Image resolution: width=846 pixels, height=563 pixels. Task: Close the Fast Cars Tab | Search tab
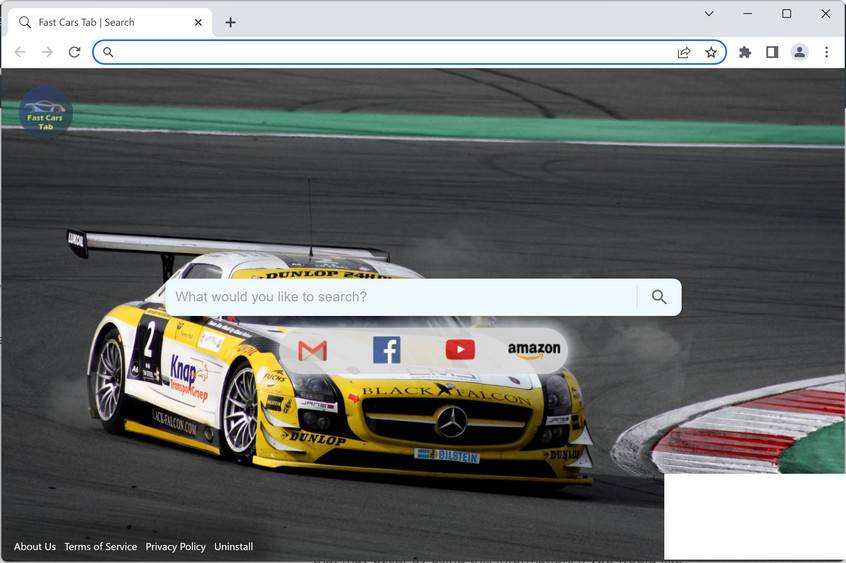pyautogui.click(x=198, y=22)
